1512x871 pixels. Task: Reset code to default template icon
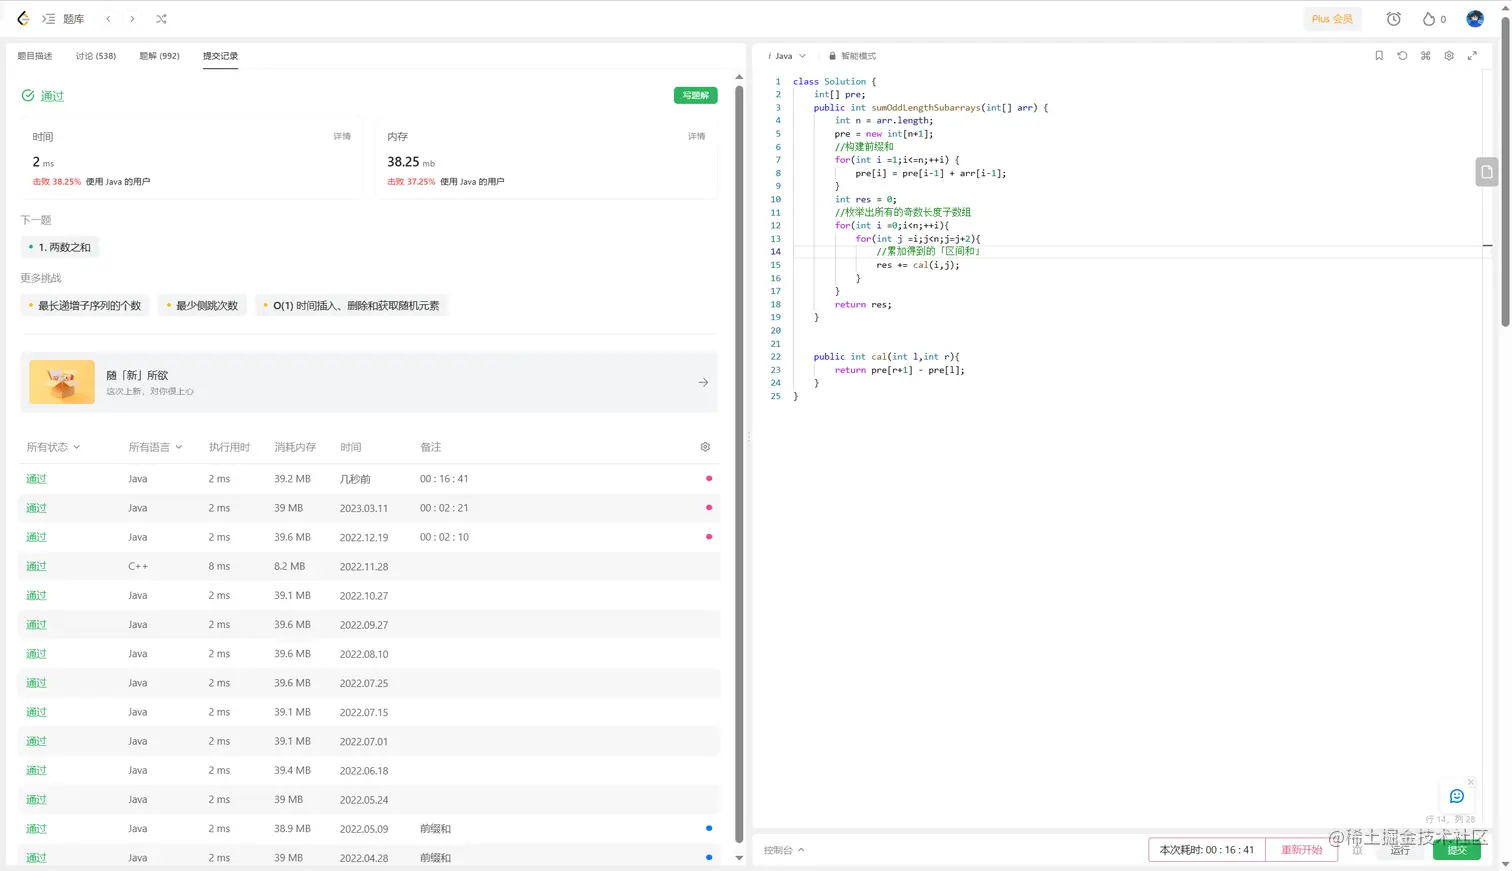pos(1402,56)
